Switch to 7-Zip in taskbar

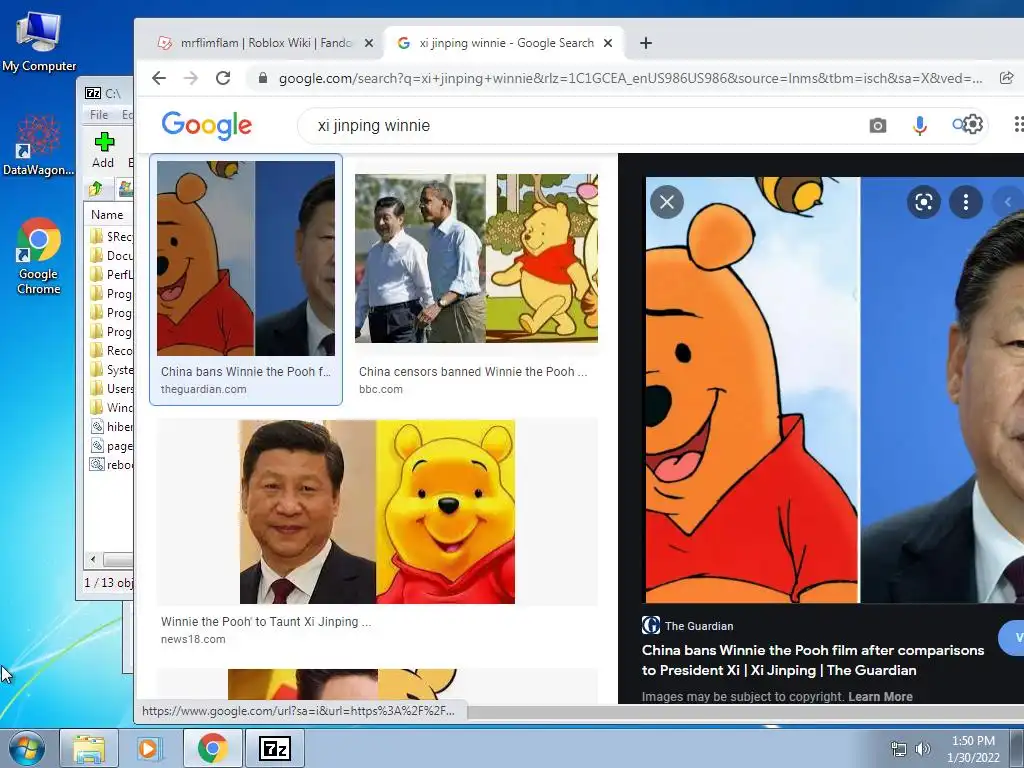tap(274, 748)
